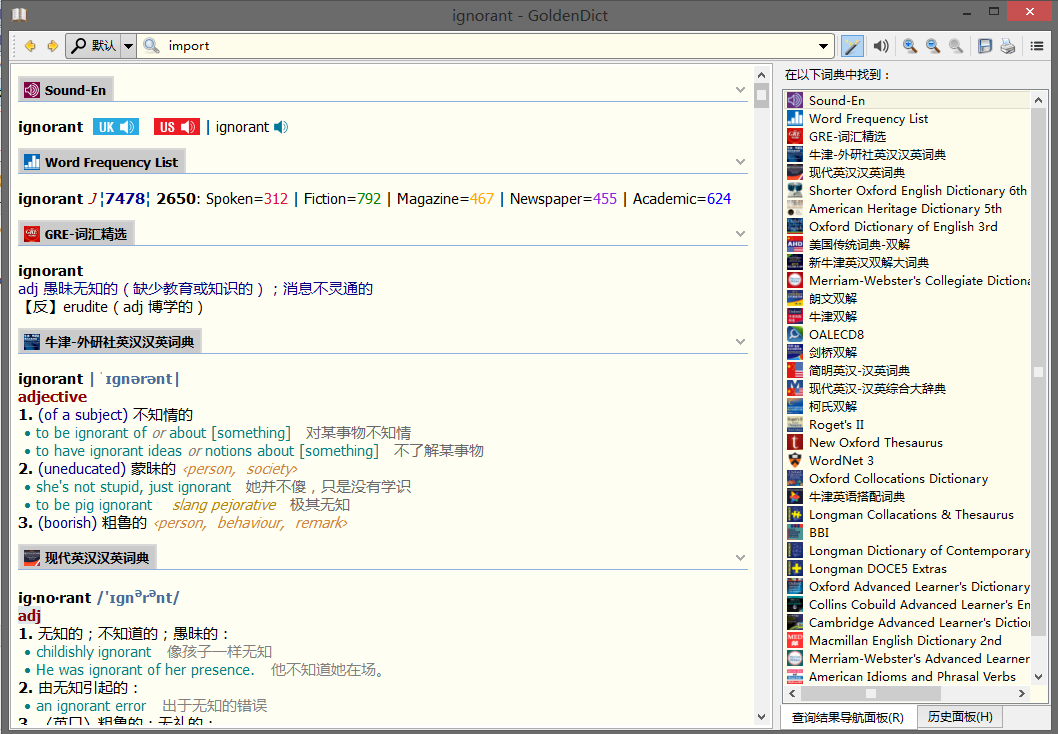
Task: Go back with the left arrow icon
Action: click(30, 46)
